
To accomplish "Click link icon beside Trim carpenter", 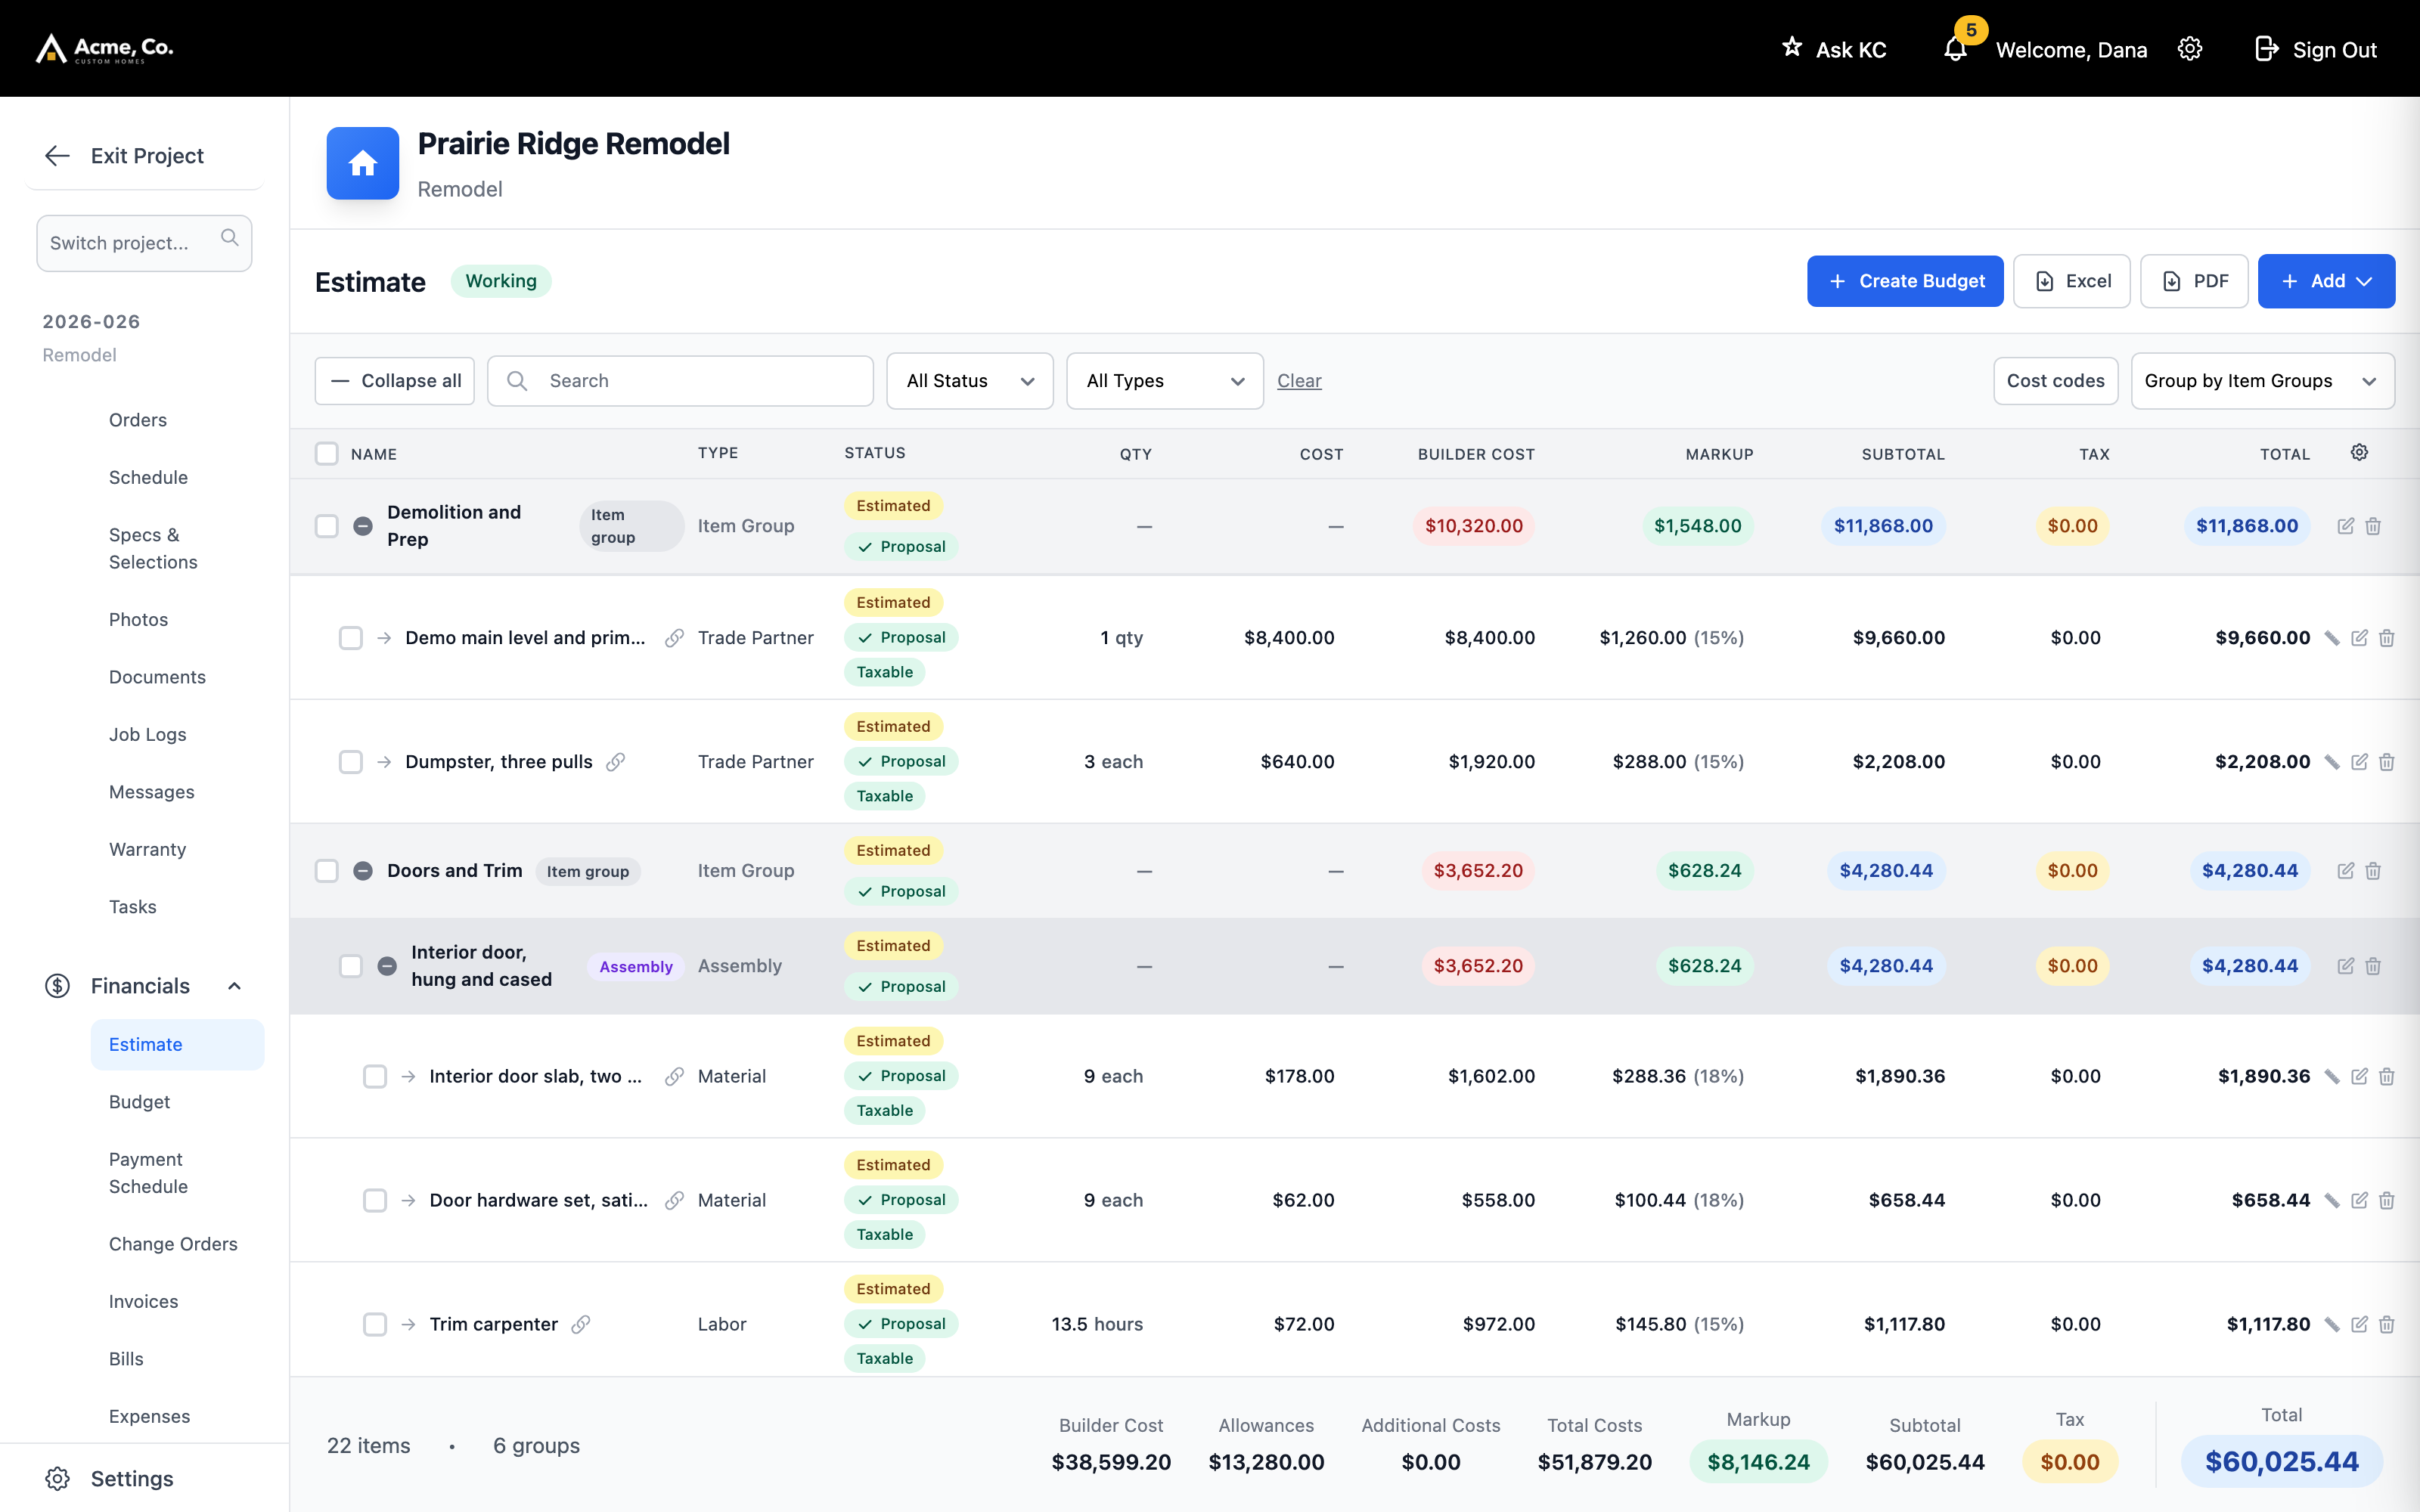I will click(x=581, y=1324).
